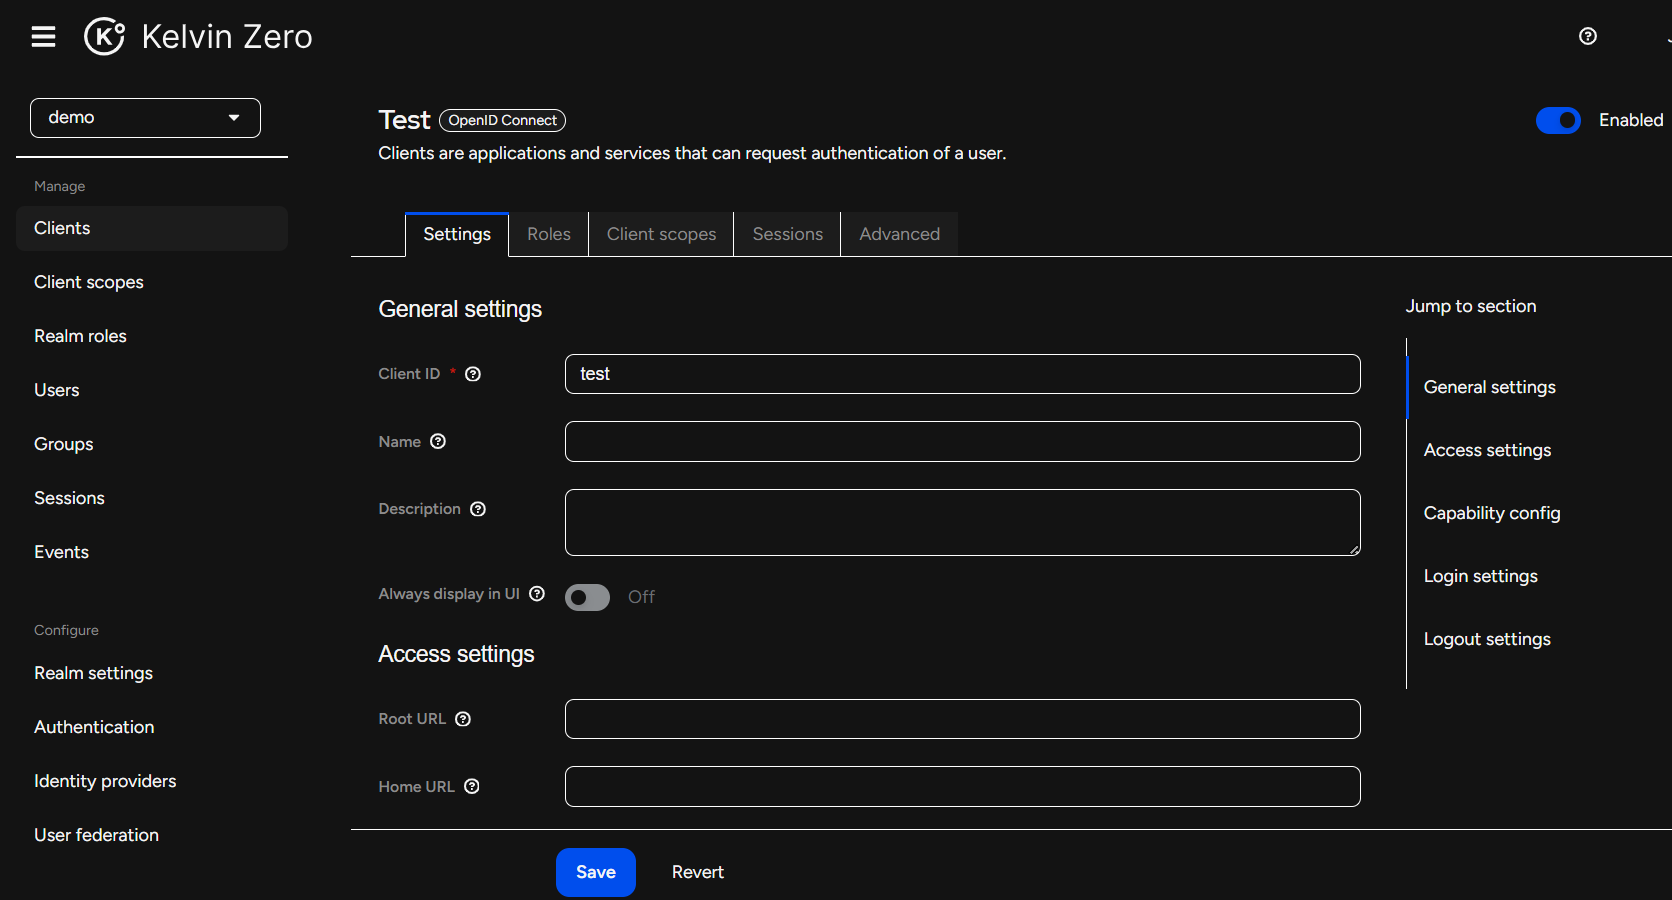Switch to the Roles tab

pyautogui.click(x=548, y=233)
